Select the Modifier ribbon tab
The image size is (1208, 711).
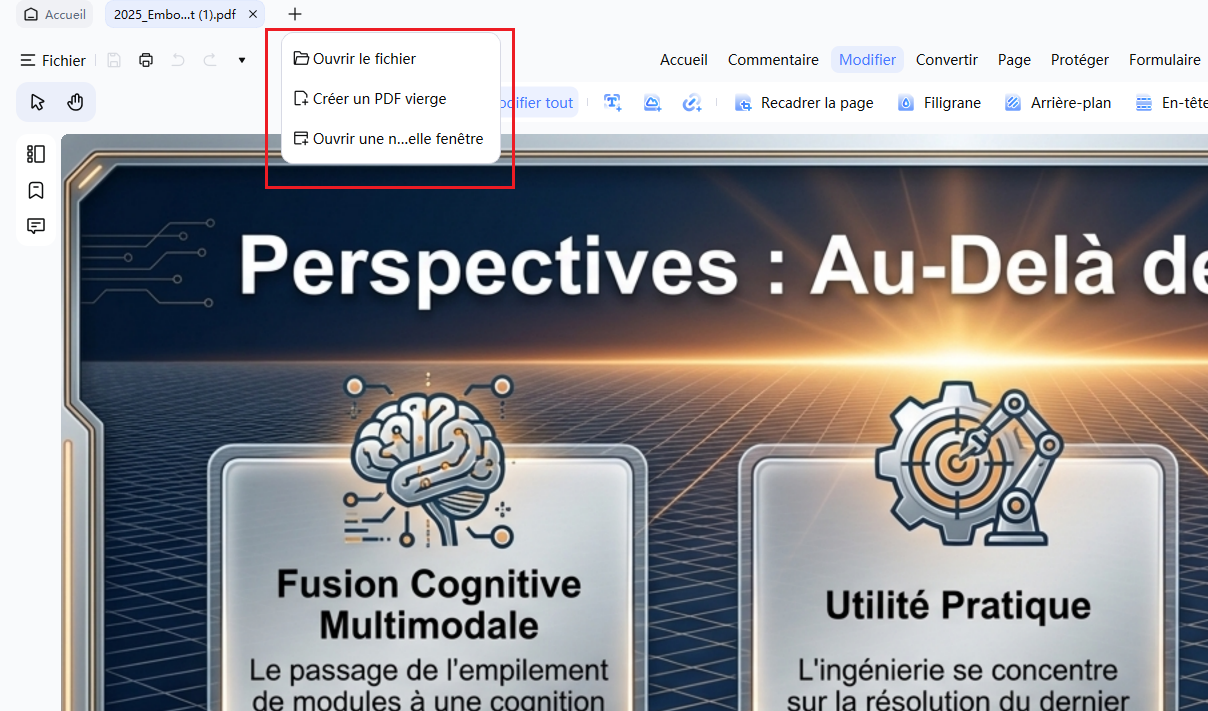pyautogui.click(x=867, y=60)
